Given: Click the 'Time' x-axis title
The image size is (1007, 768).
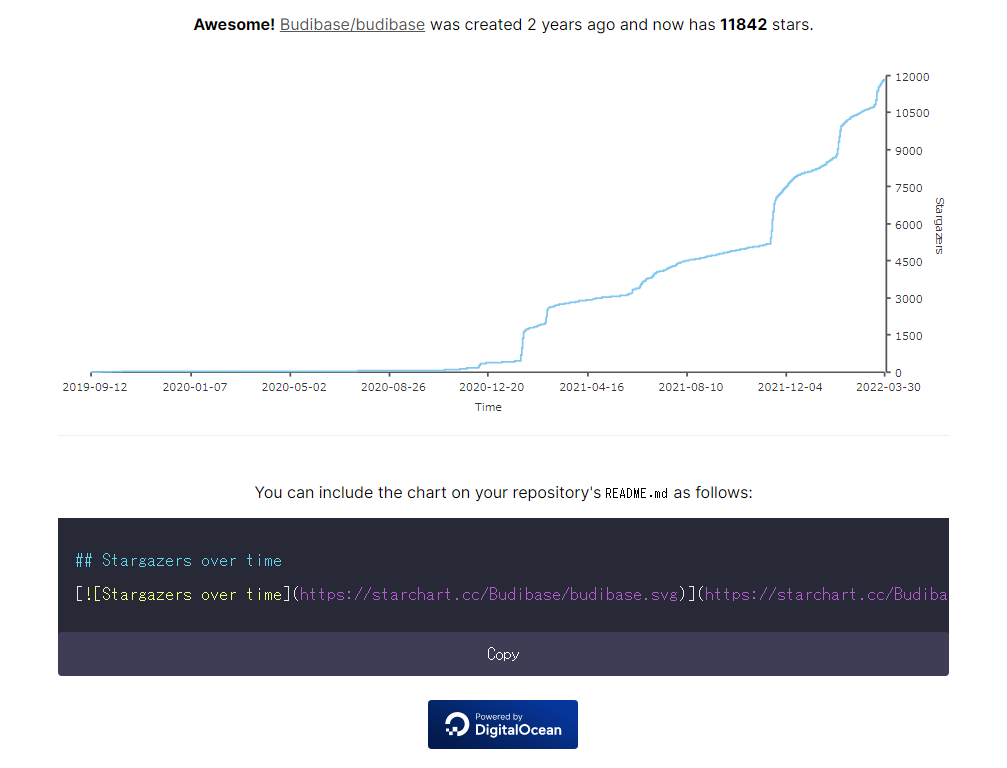Looking at the screenshot, I should click(x=488, y=407).
